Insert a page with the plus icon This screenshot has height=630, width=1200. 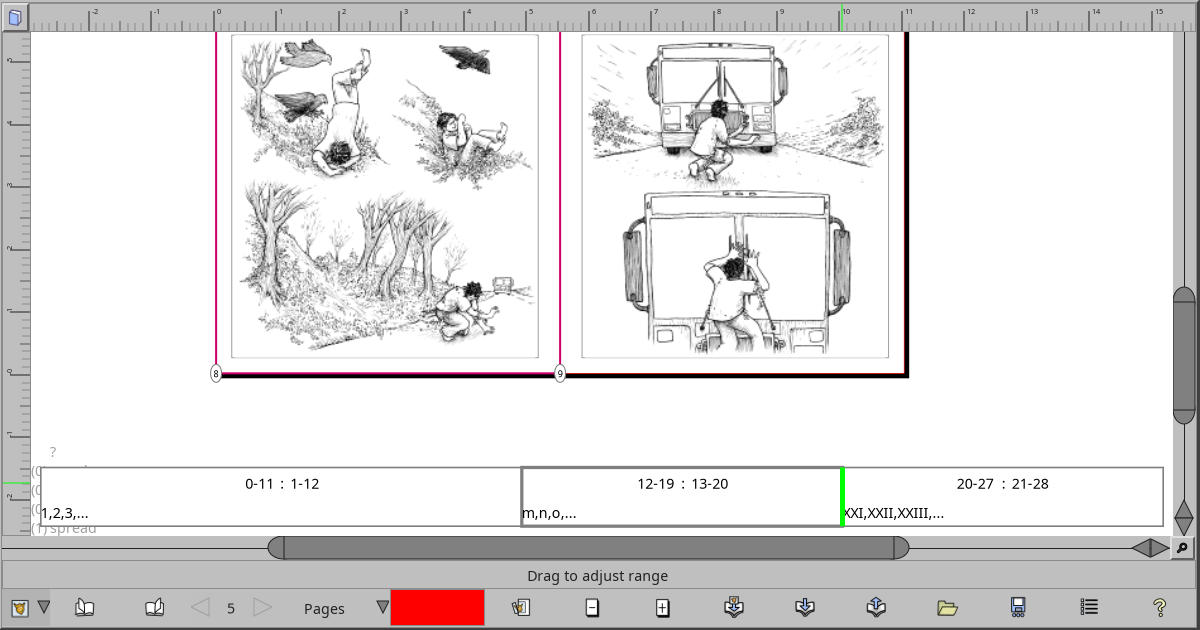click(663, 607)
